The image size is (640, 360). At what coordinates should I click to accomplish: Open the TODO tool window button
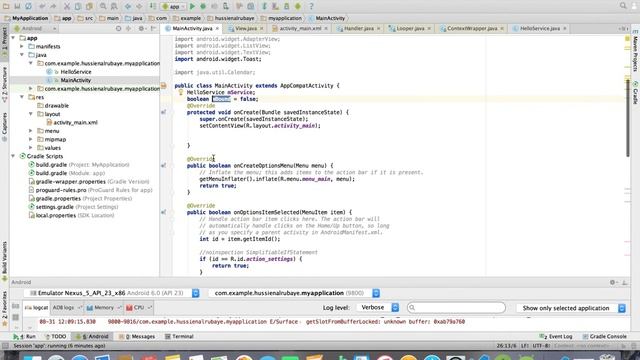56,336
